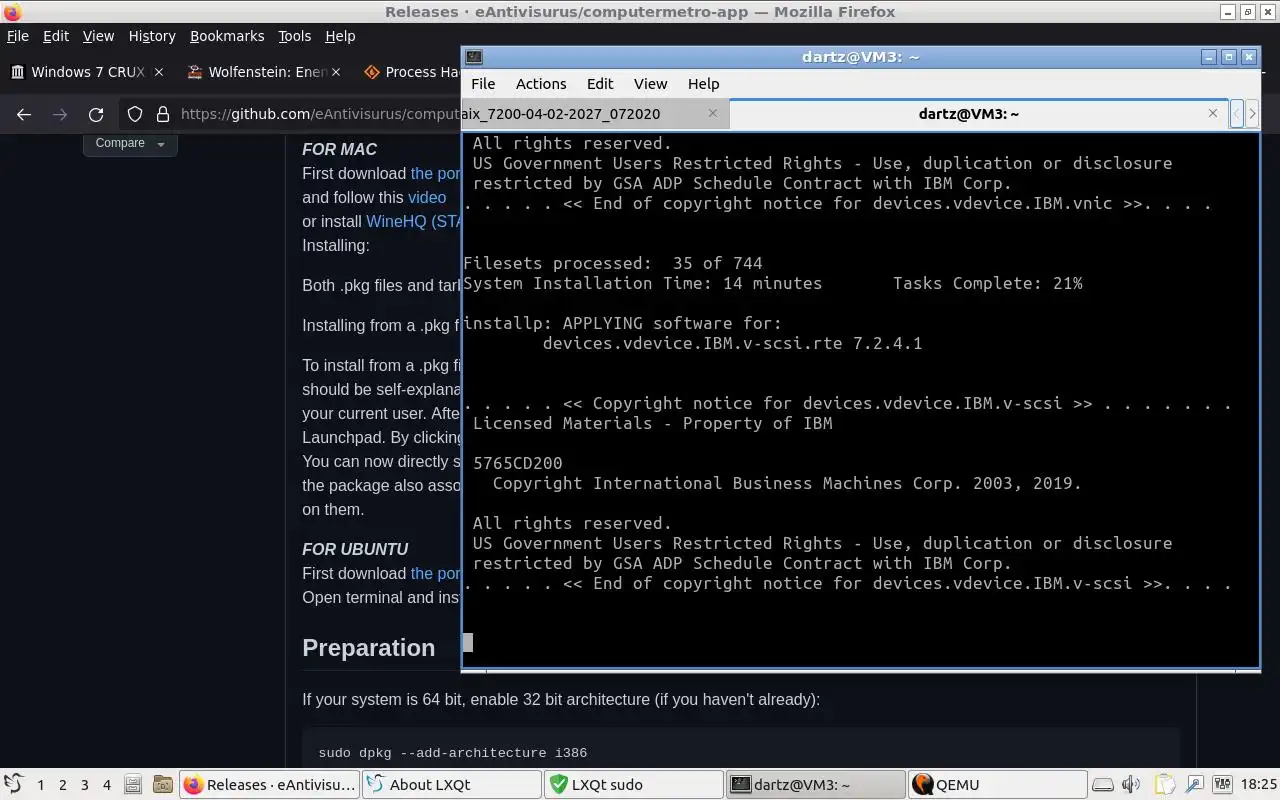
Task: Open Firefox Help menu
Action: (x=340, y=36)
